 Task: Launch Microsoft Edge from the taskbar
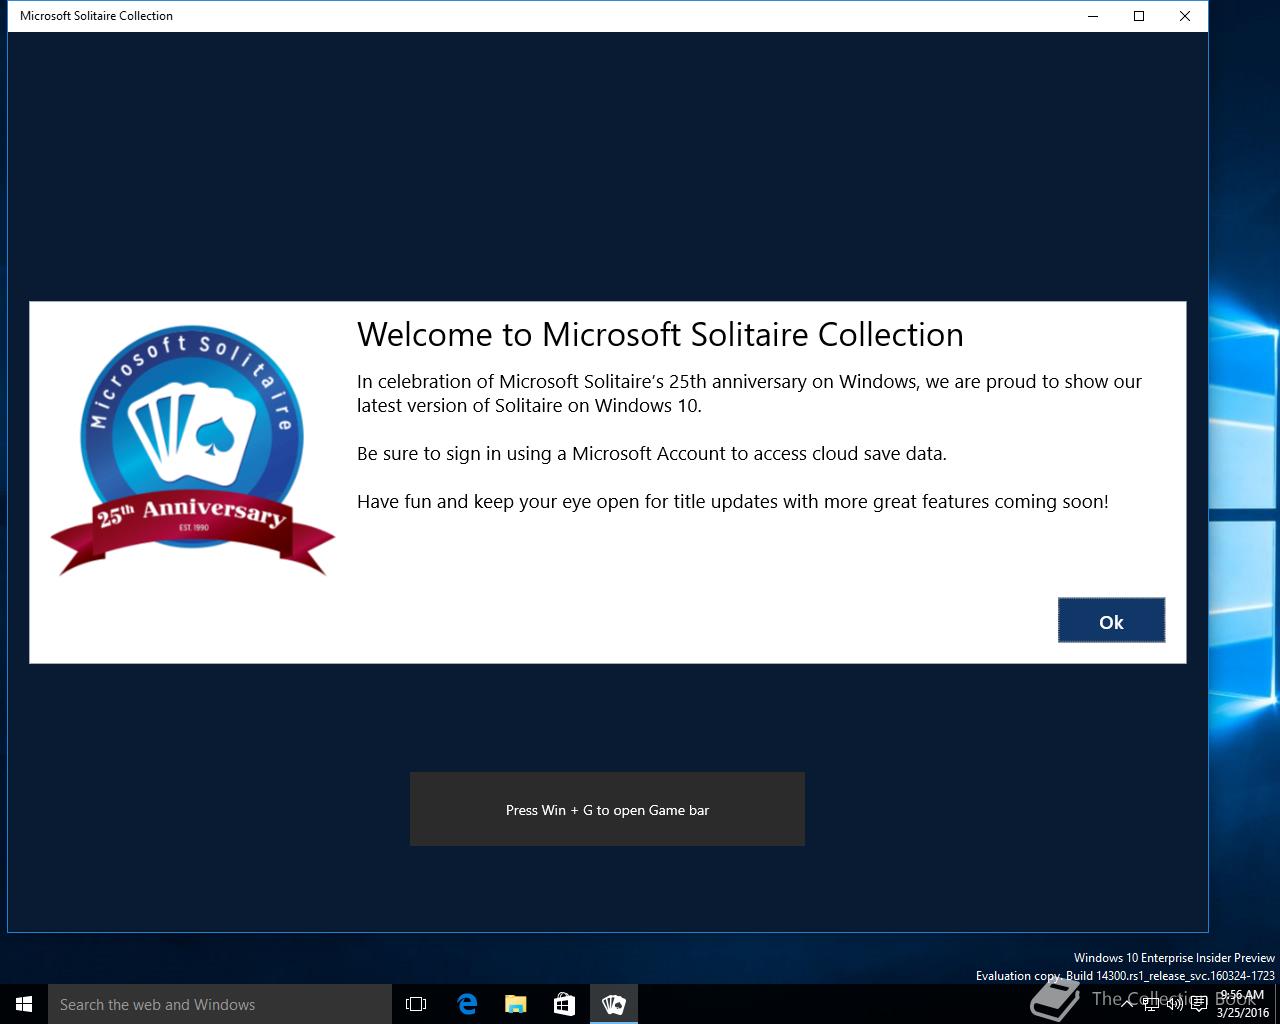466,1004
